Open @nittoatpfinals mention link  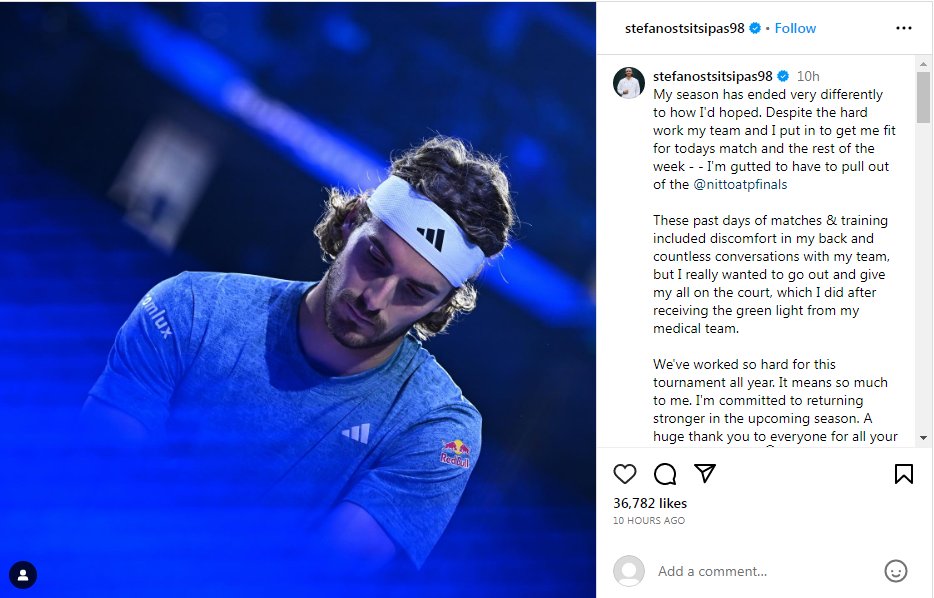click(740, 184)
